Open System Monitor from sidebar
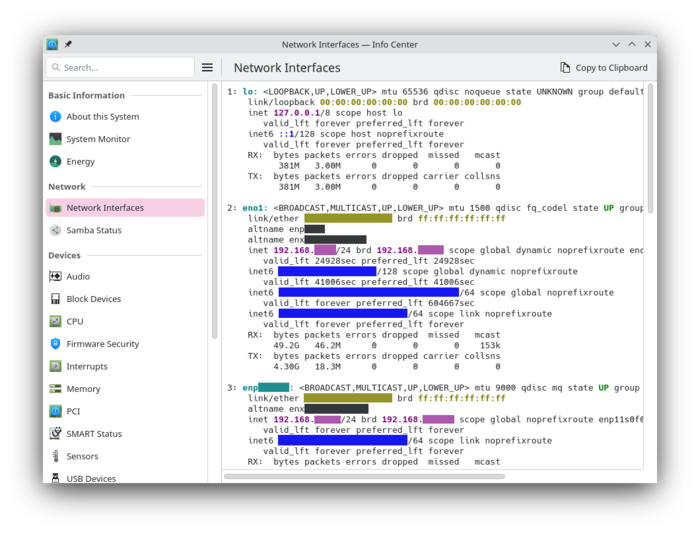Viewport: 700px width, 534px height. pos(98,139)
